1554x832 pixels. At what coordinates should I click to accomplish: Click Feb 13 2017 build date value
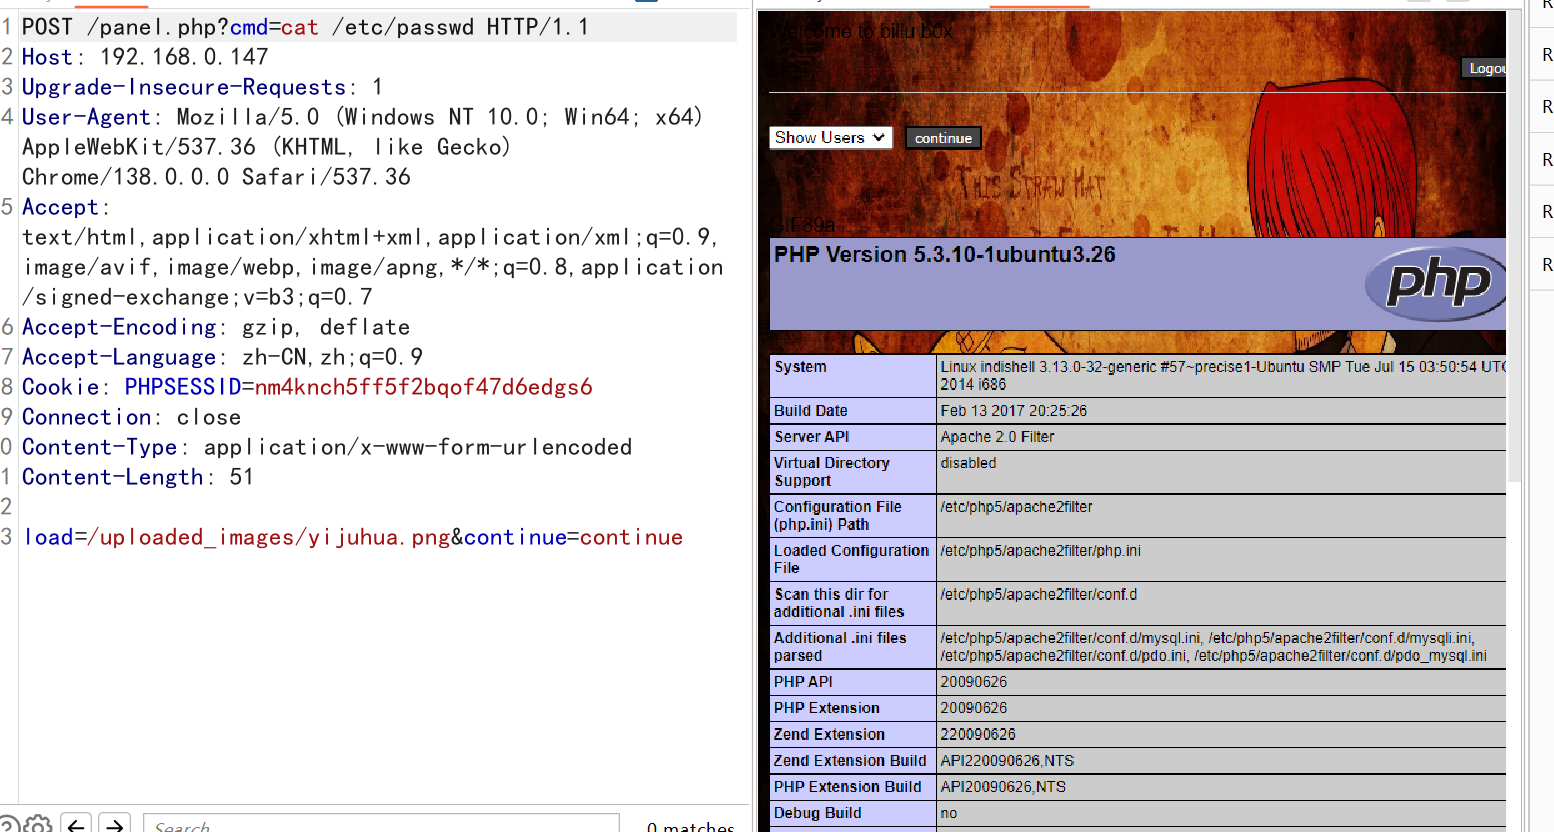[1013, 411]
